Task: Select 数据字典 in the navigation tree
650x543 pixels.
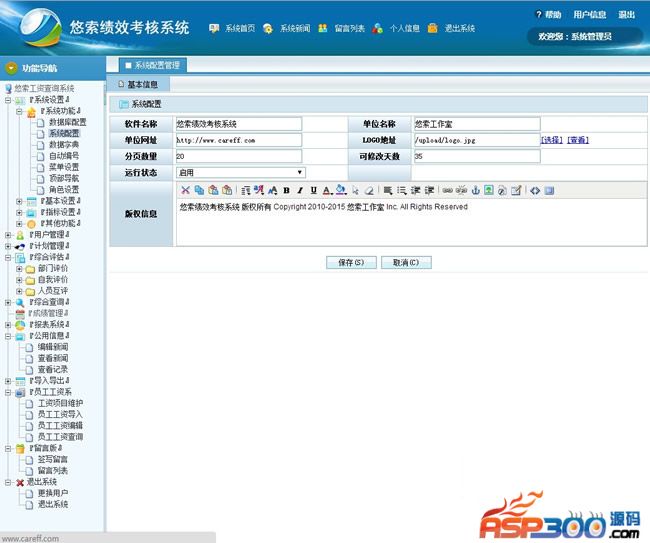Action: [x=64, y=145]
